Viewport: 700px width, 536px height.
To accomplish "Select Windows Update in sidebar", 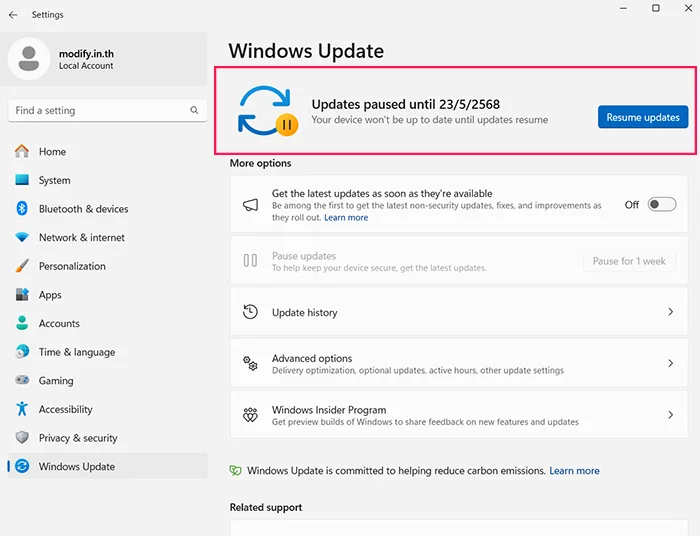I will 108,466.
